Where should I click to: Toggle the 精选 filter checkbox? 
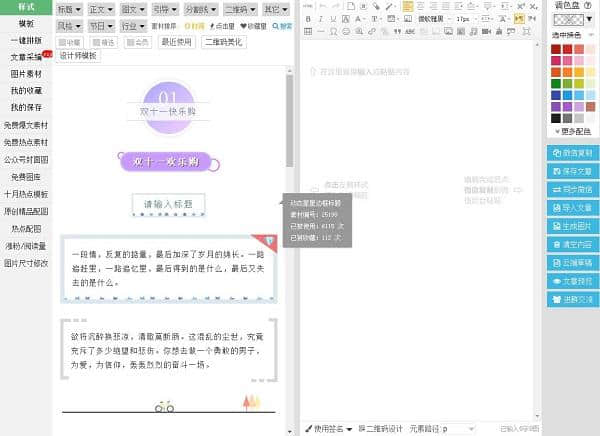click(102, 42)
